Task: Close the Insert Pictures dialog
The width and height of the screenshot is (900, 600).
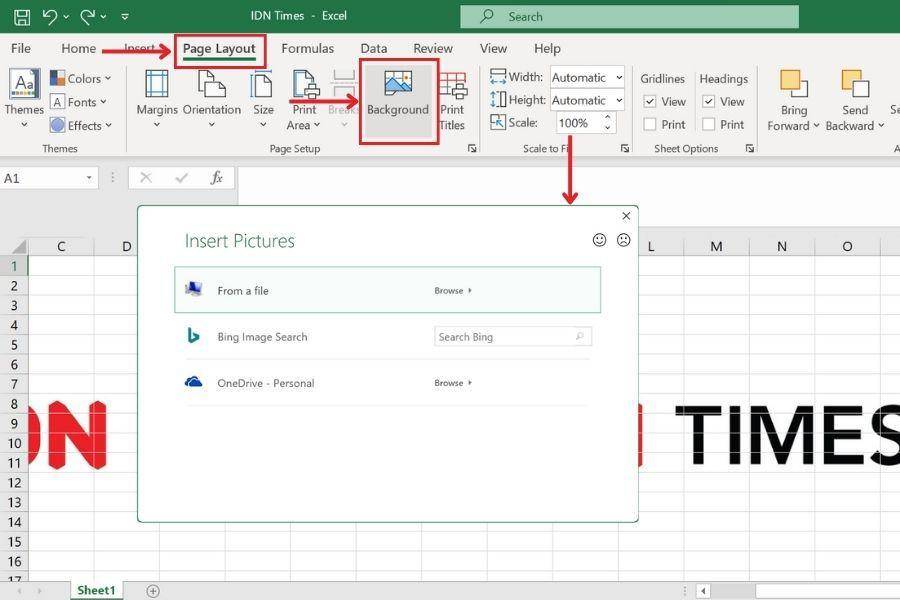Action: coord(626,216)
